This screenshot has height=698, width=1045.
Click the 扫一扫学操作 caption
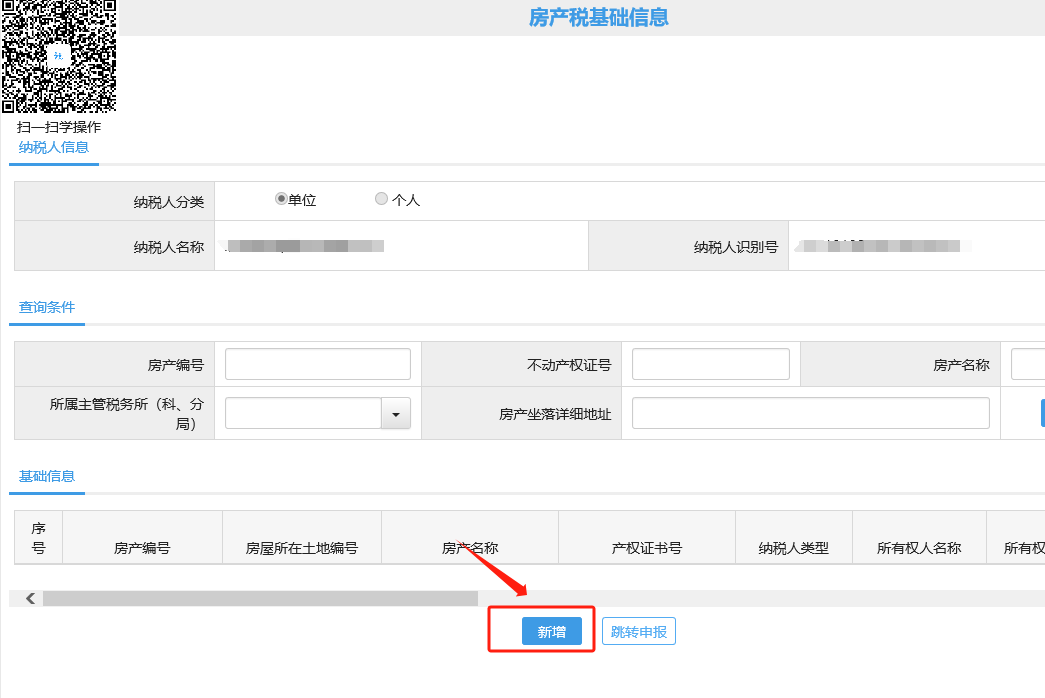coord(59,127)
